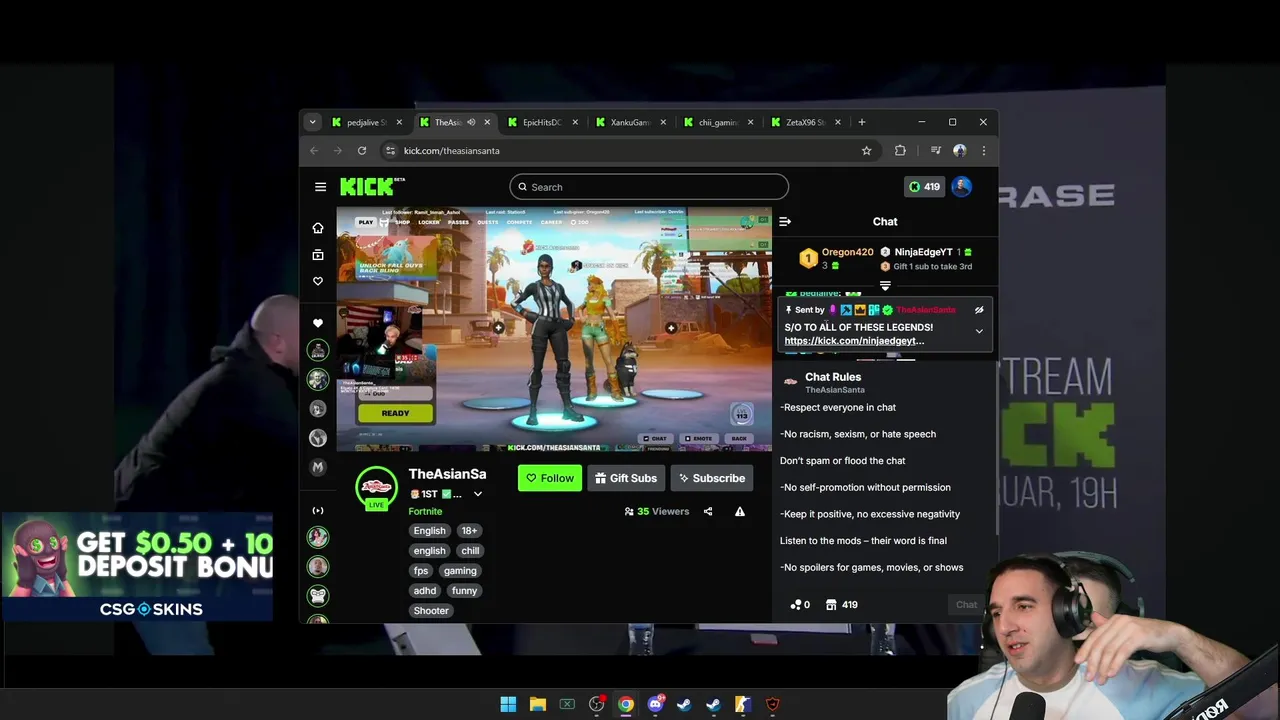
Task: Select the gaming tag
Action: coord(460,571)
